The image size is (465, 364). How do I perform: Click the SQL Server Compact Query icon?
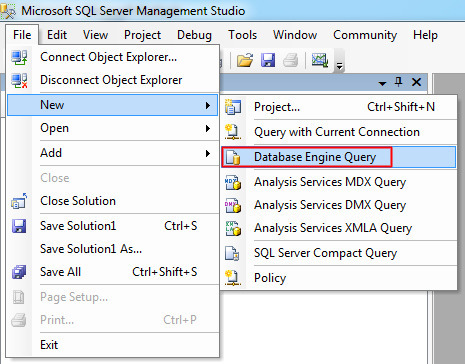pos(232,253)
